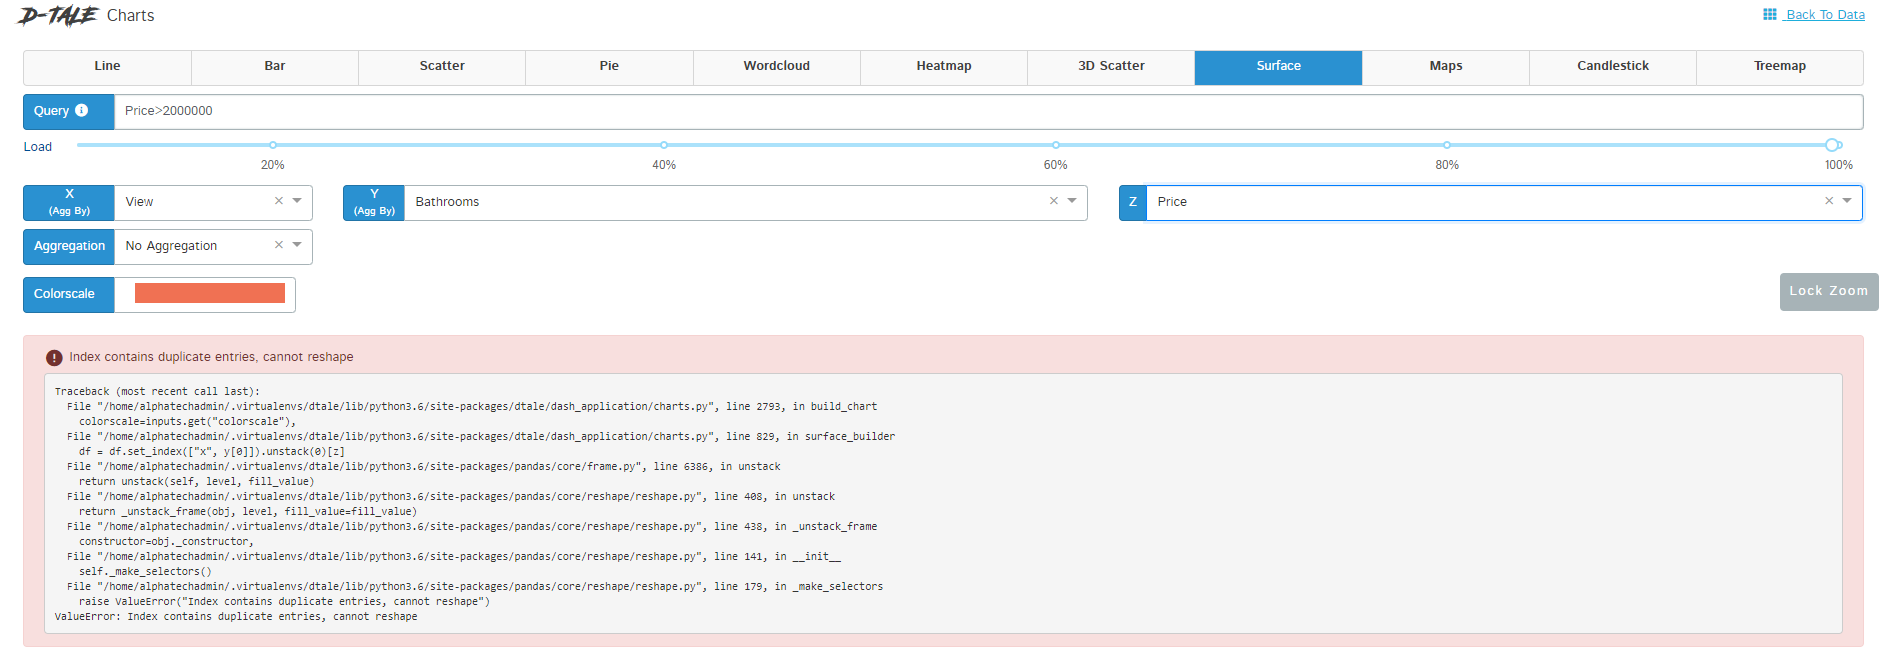Click the 'Index contains duplicate entries' error message
Viewport: 1881px width, 665px height.
(x=211, y=357)
